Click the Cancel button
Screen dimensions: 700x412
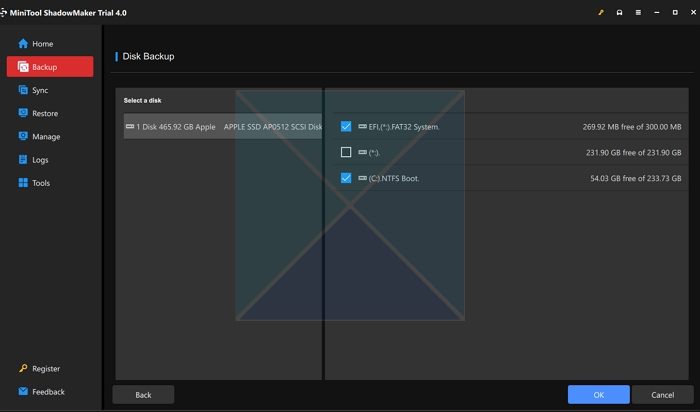coord(662,395)
